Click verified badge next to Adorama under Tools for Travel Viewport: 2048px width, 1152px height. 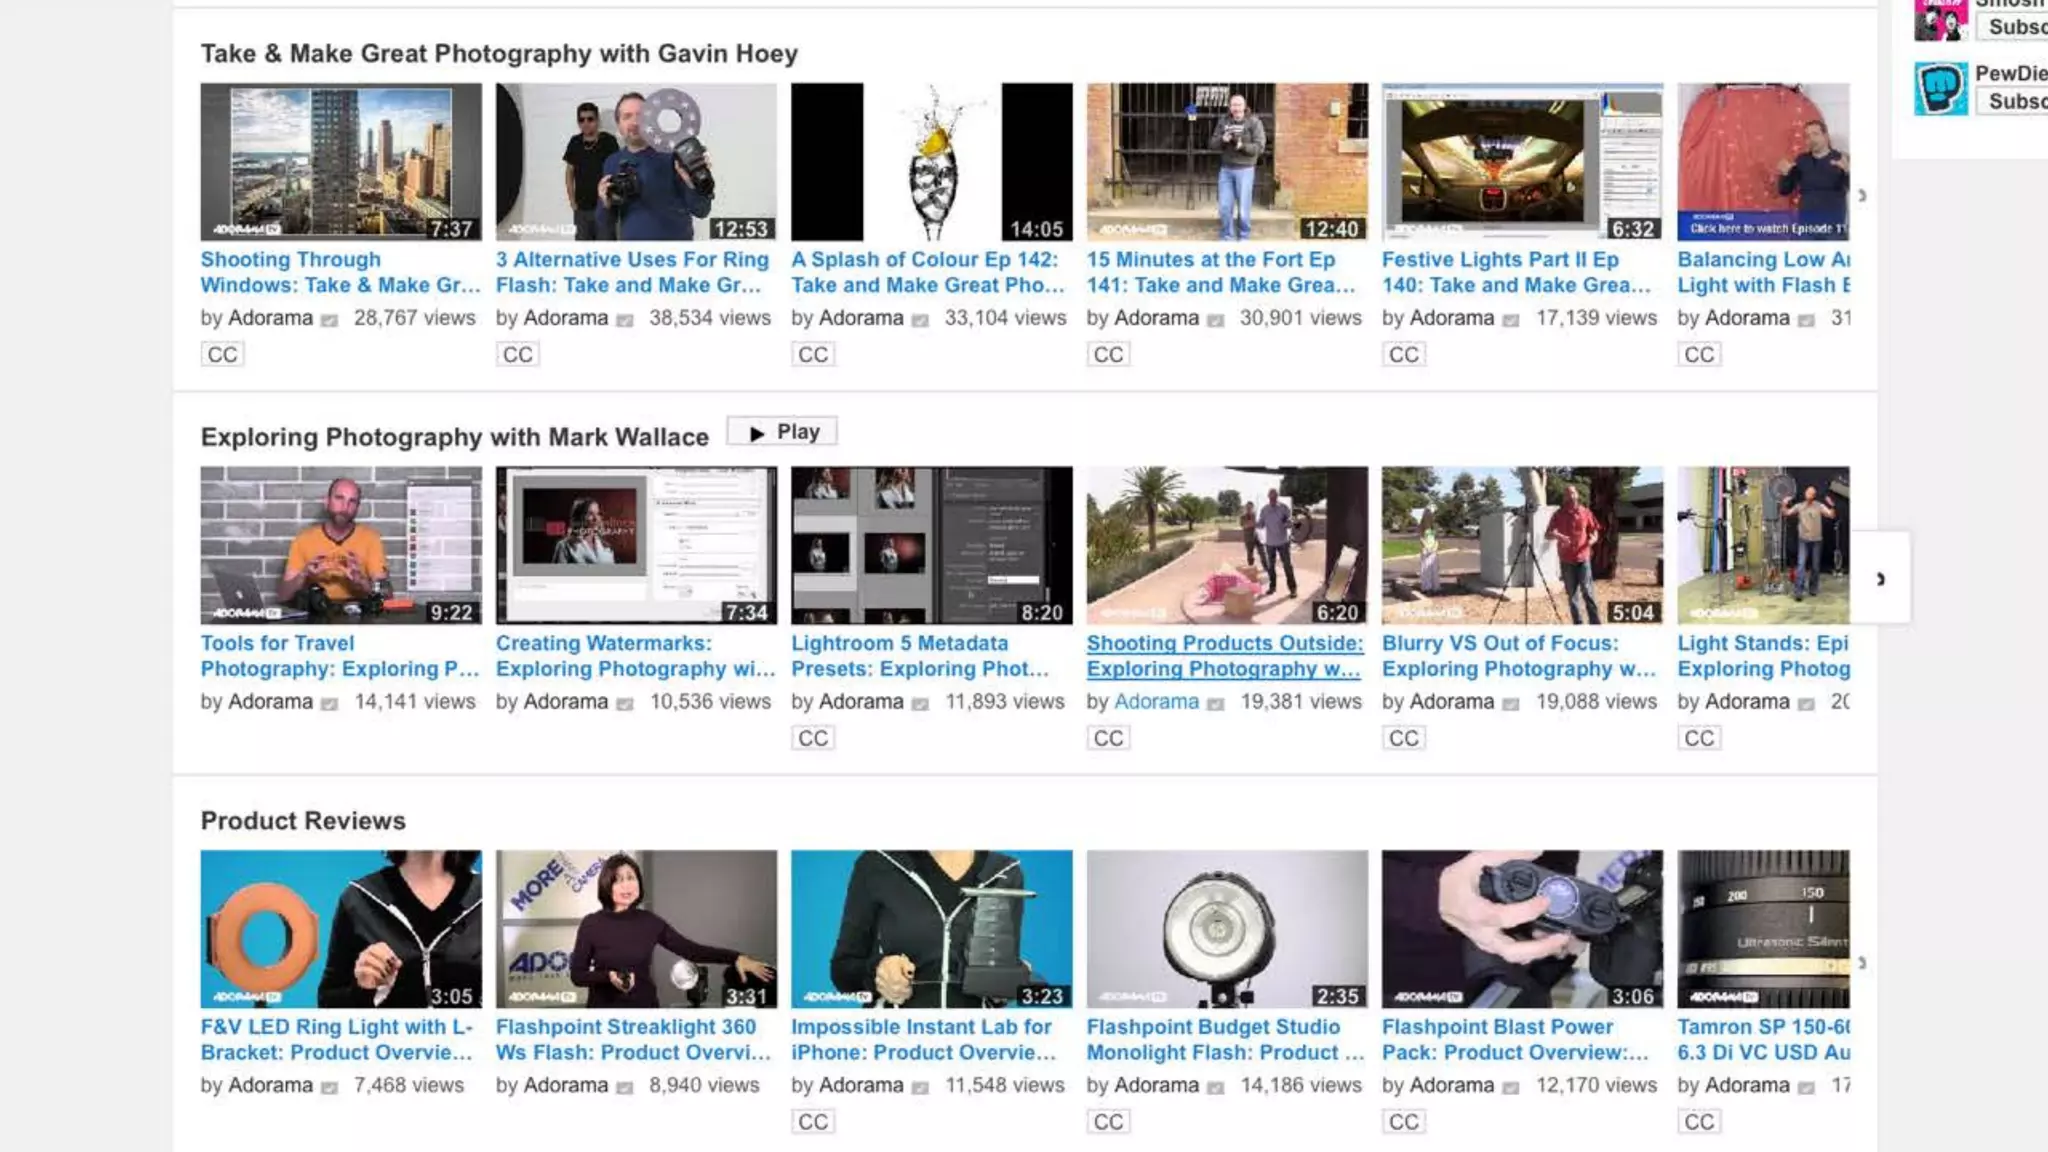click(x=329, y=703)
